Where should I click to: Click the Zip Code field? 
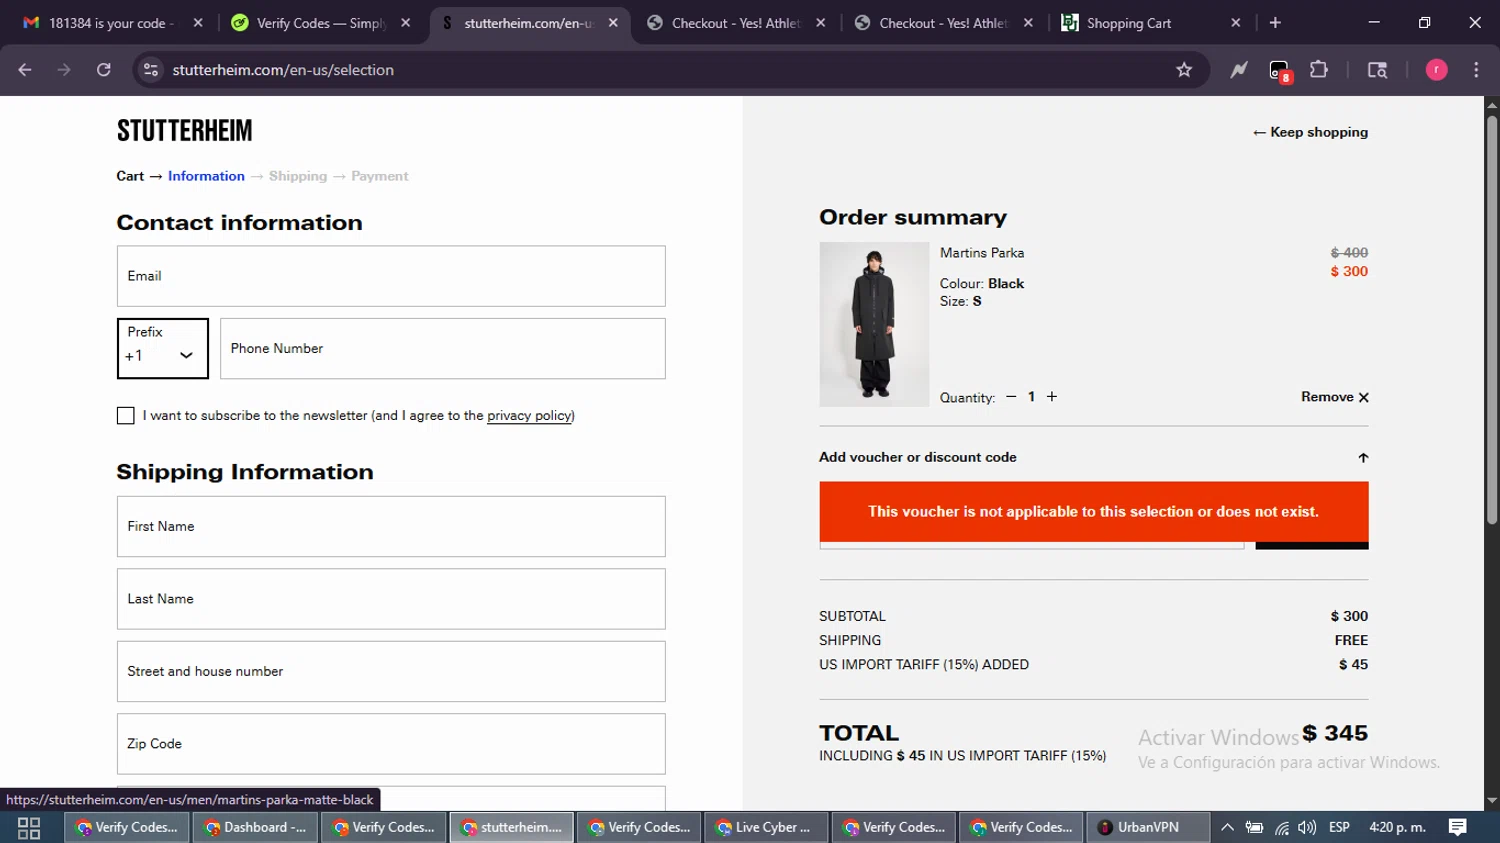[x=391, y=744]
